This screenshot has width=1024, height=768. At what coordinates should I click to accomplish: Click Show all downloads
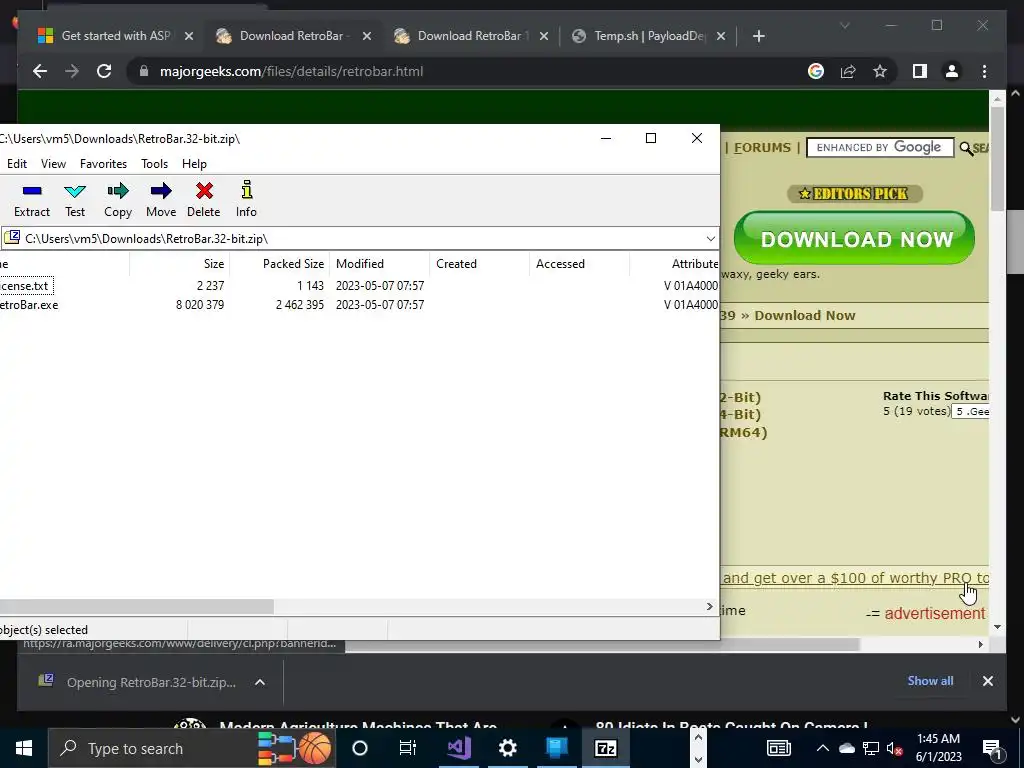click(930, 680)
